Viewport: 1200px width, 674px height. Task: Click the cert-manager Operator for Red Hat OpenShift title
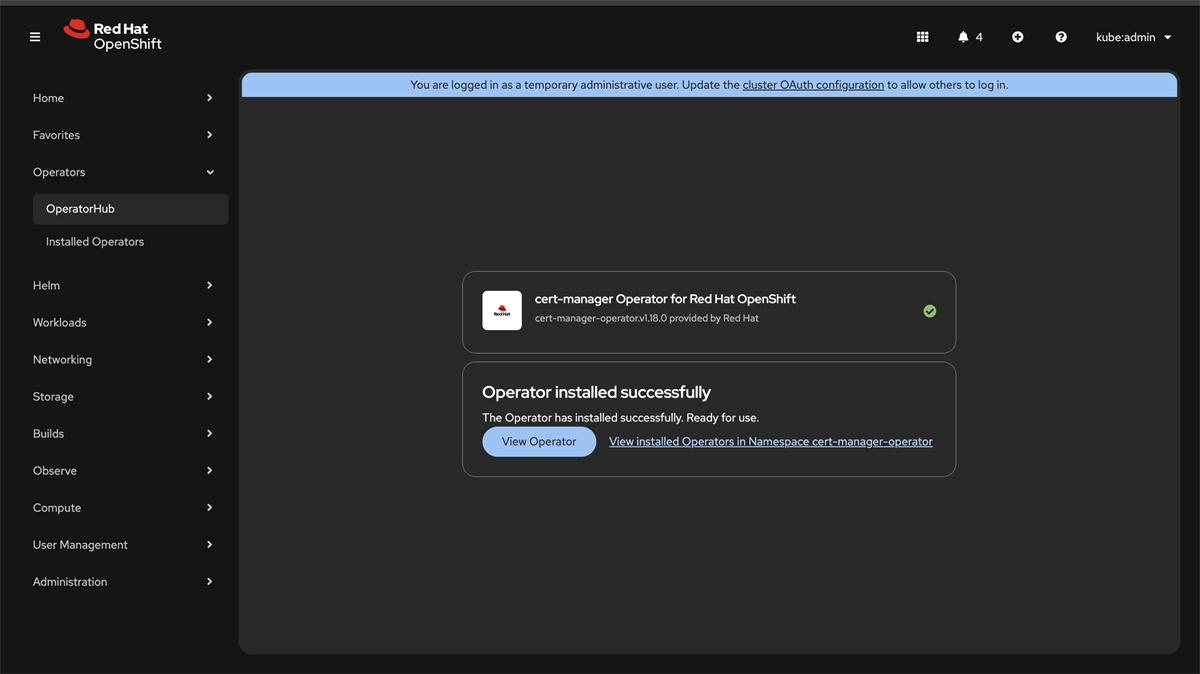pyautogui.click(x=665, y=299)
